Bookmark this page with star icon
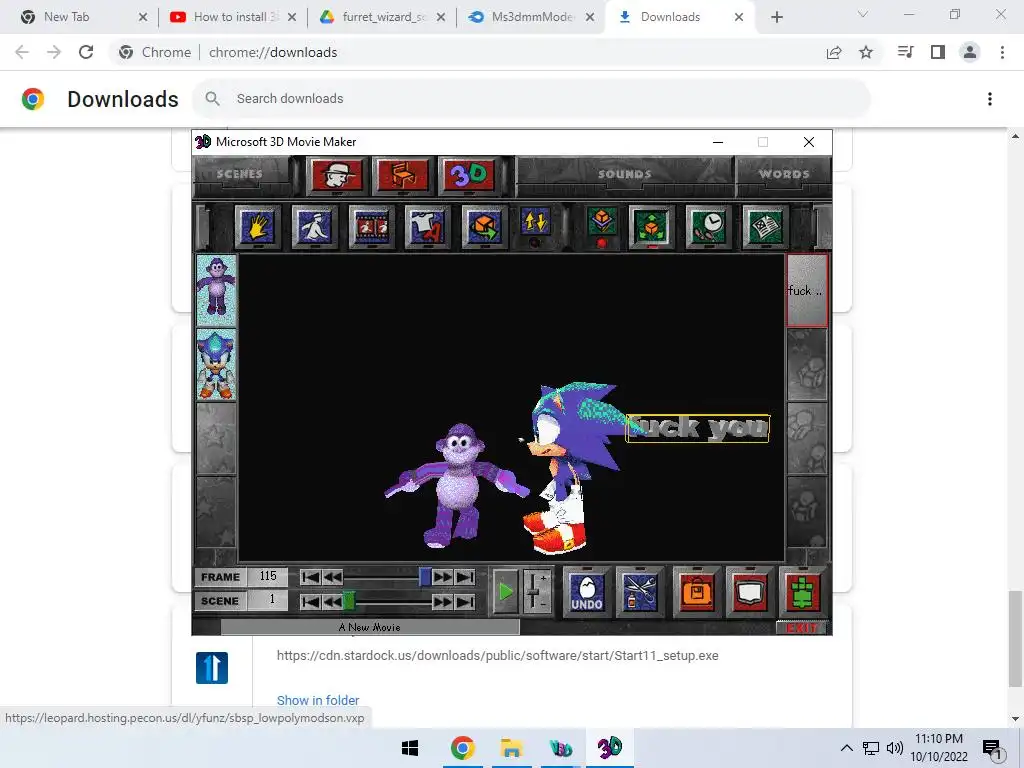The image size is (1024, 768). tap(866, 52)
